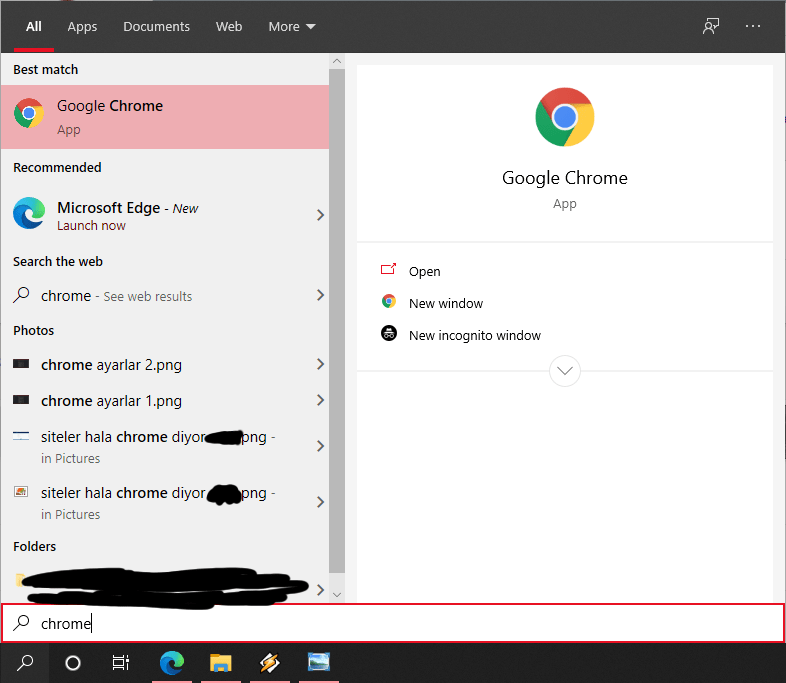Expand arrow for first siteler hala chrome result
The image size is (786, 683).
pyautogui.click(x=320, y=446)
